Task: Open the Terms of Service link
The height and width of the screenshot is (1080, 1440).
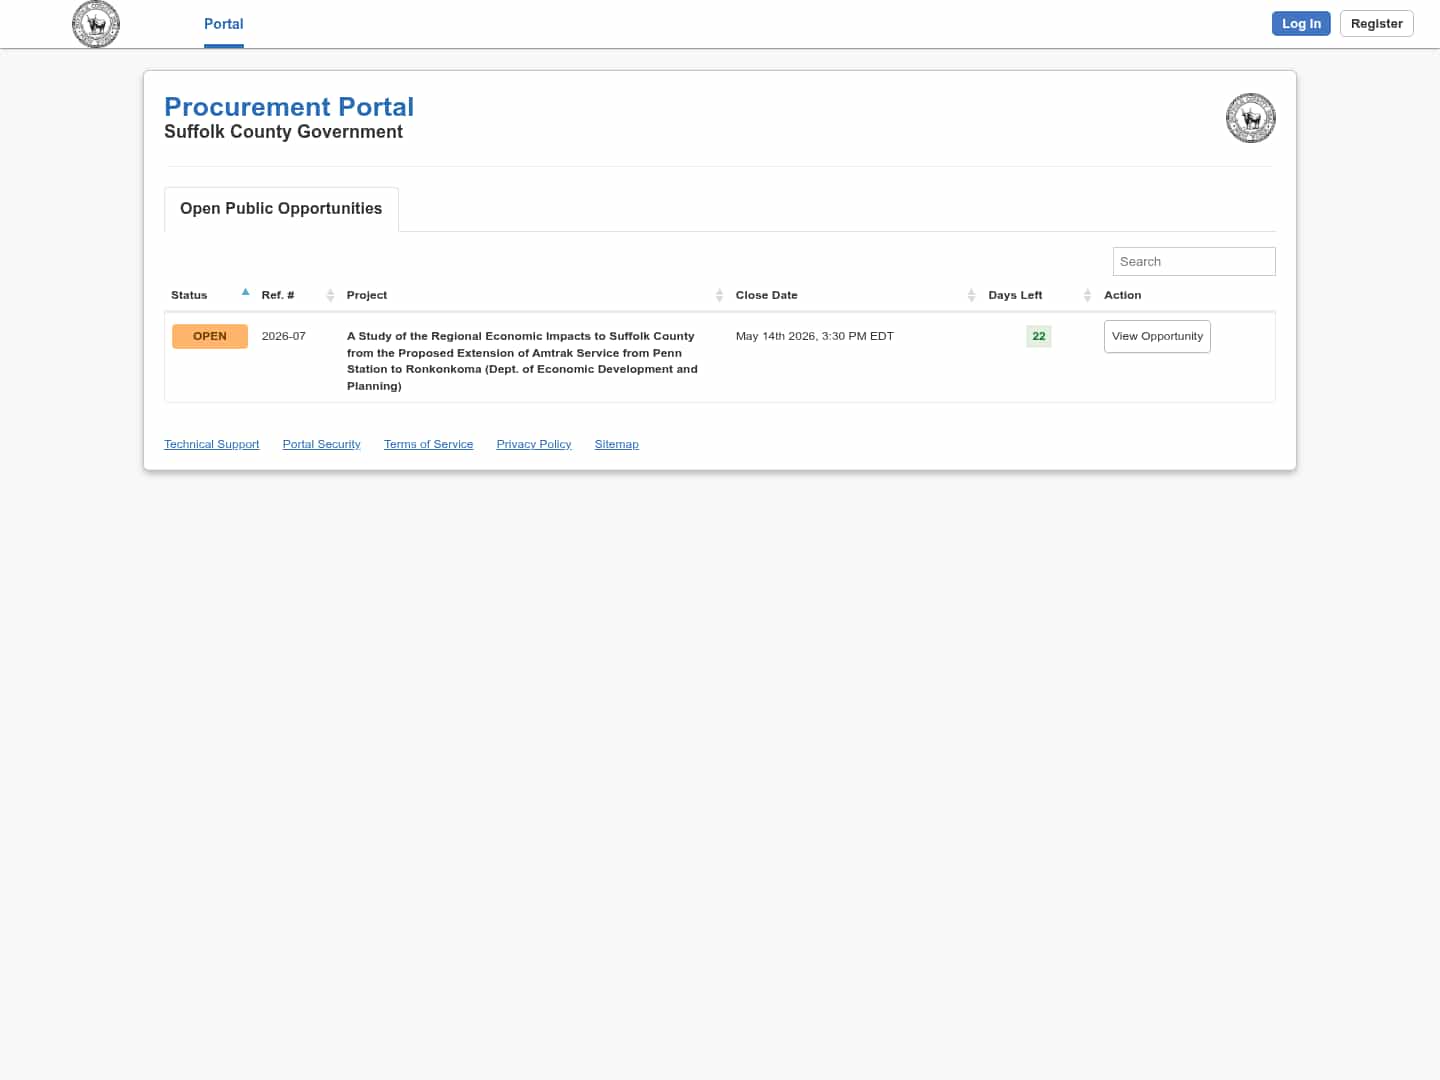Action: click(x=428, y=444)
